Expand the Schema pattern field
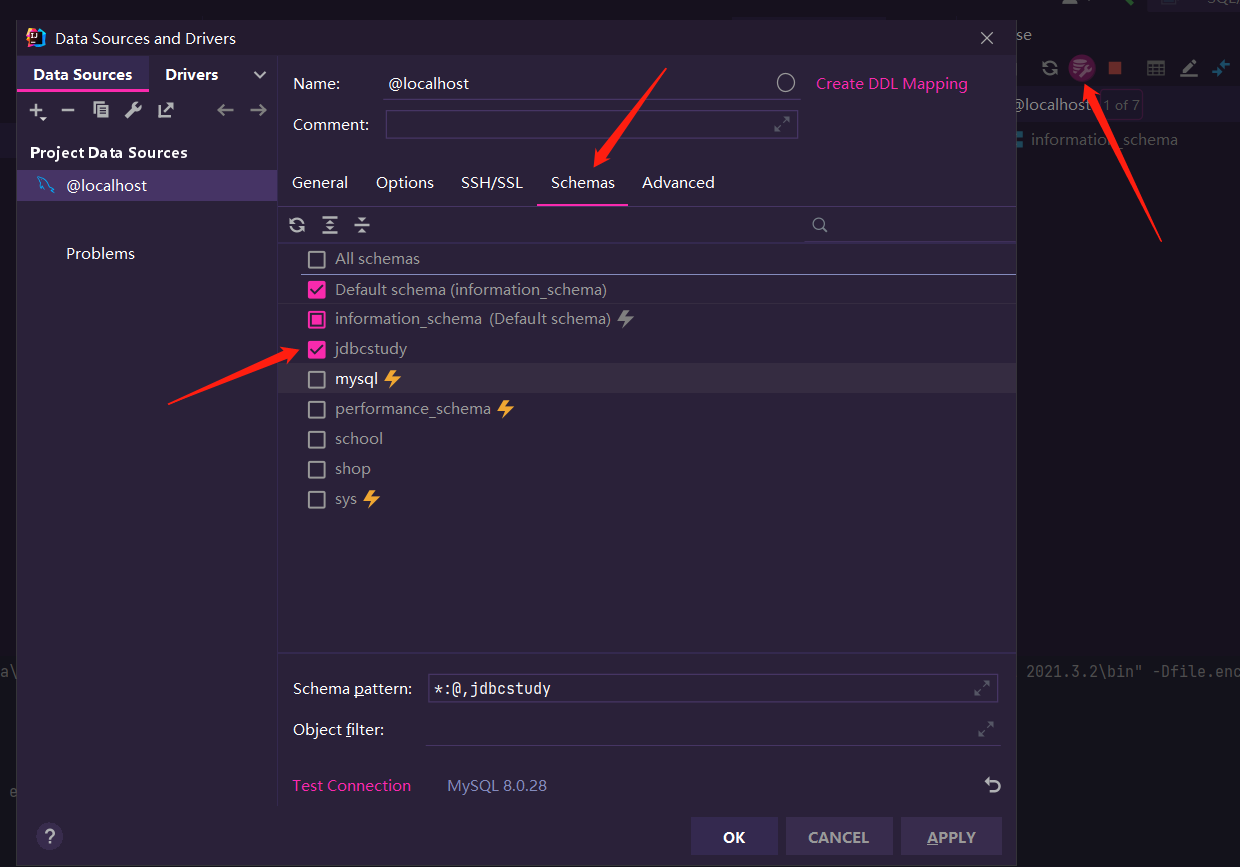This screenshot has height=867, width=1240. point(982,688)
